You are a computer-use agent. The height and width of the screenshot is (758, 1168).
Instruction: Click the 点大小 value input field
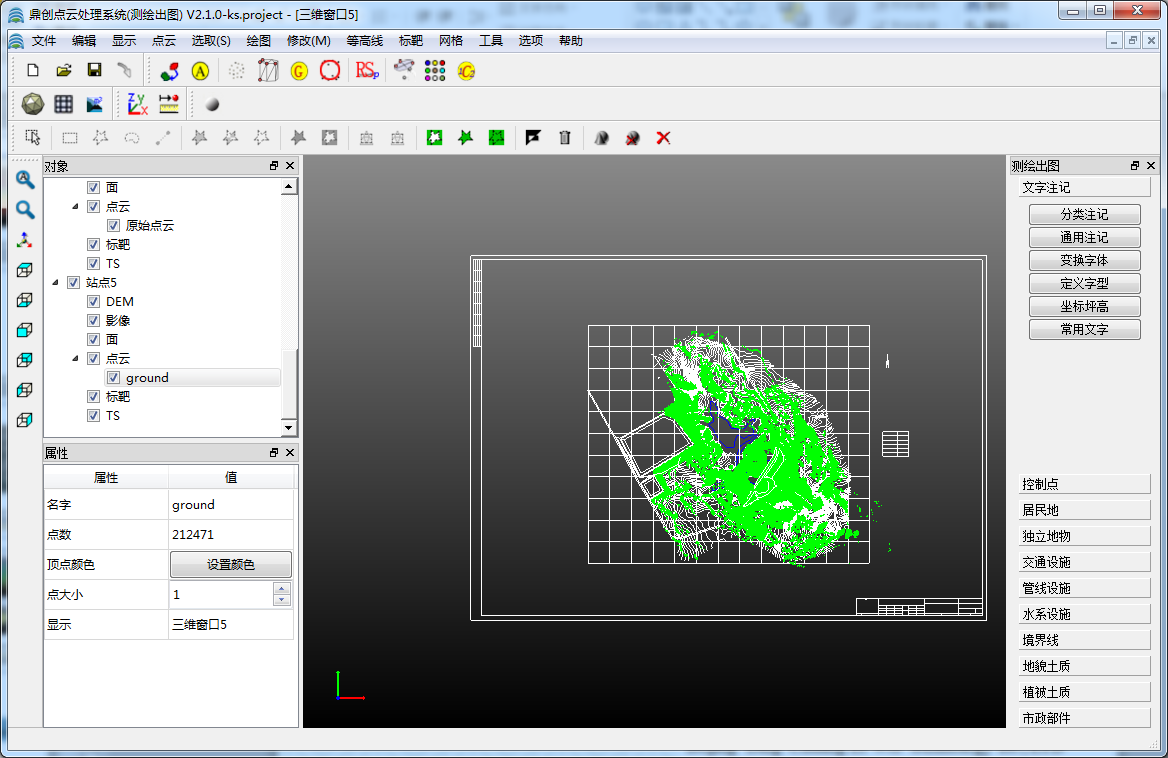[220, 595]
